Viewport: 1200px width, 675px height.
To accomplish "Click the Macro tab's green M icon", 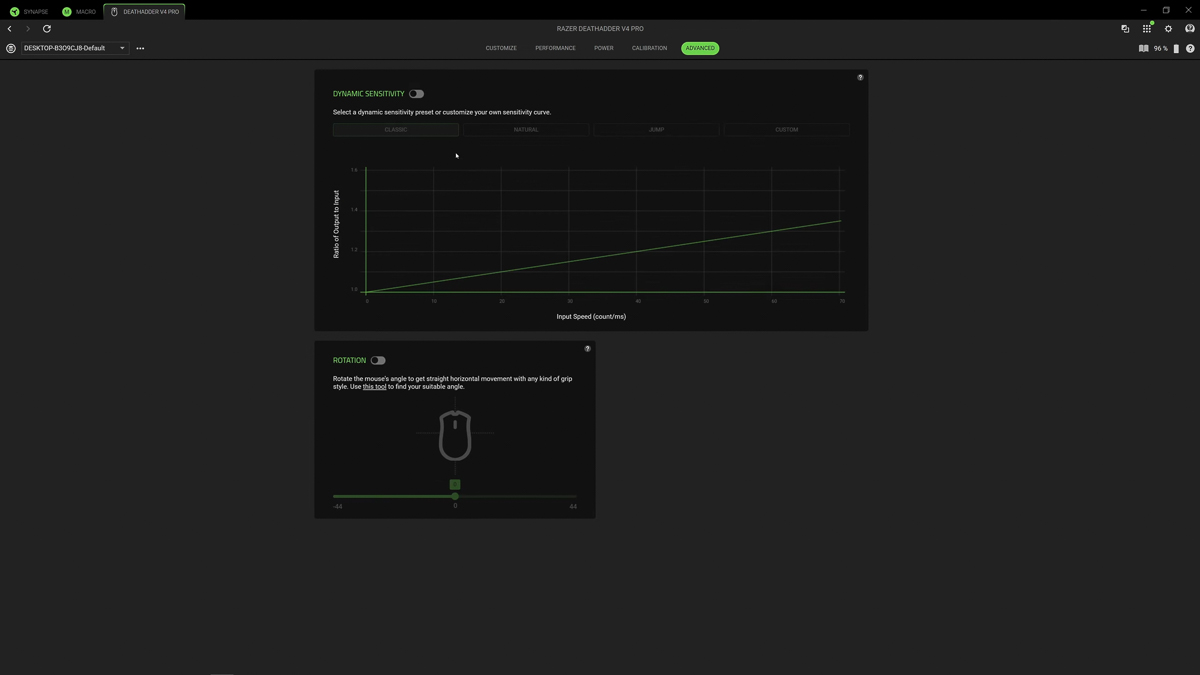I will click(x=67, y=12).
